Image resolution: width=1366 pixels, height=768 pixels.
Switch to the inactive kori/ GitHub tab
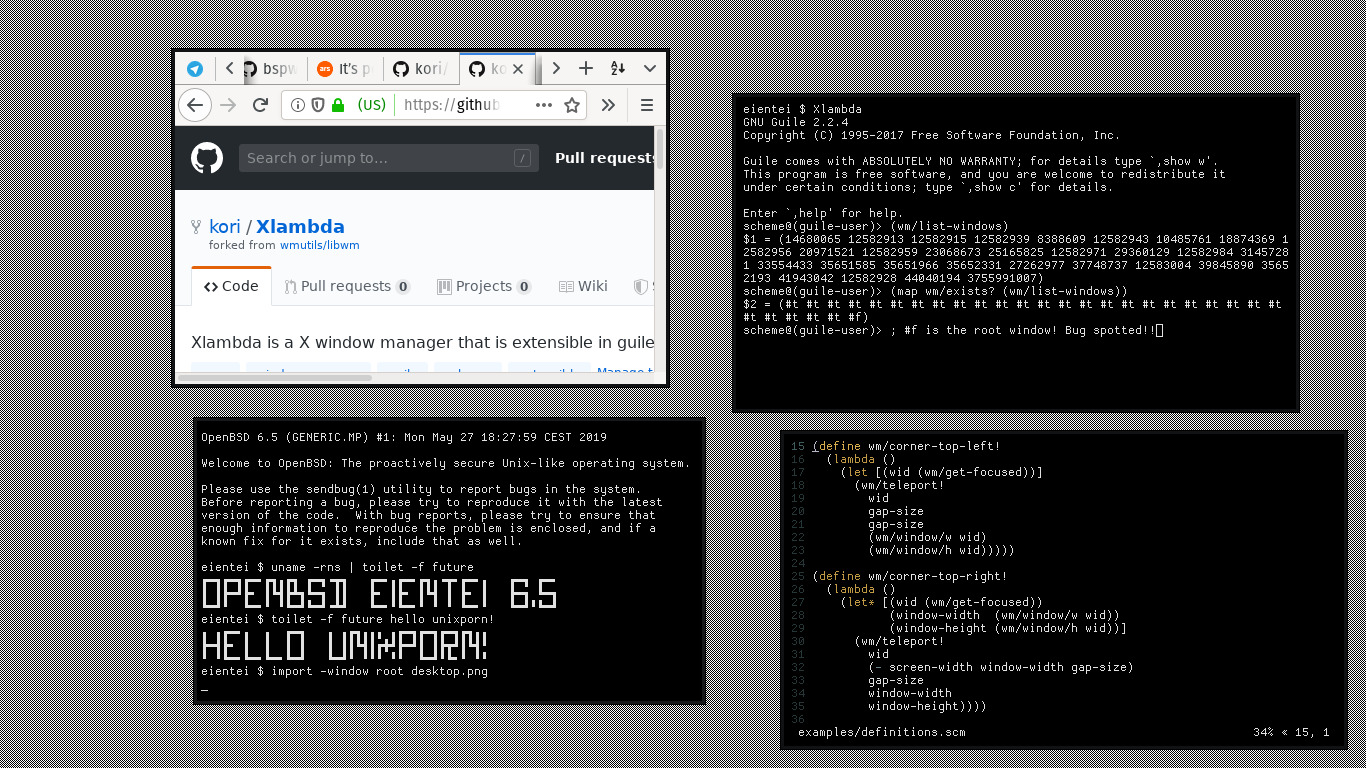(420, 69)
